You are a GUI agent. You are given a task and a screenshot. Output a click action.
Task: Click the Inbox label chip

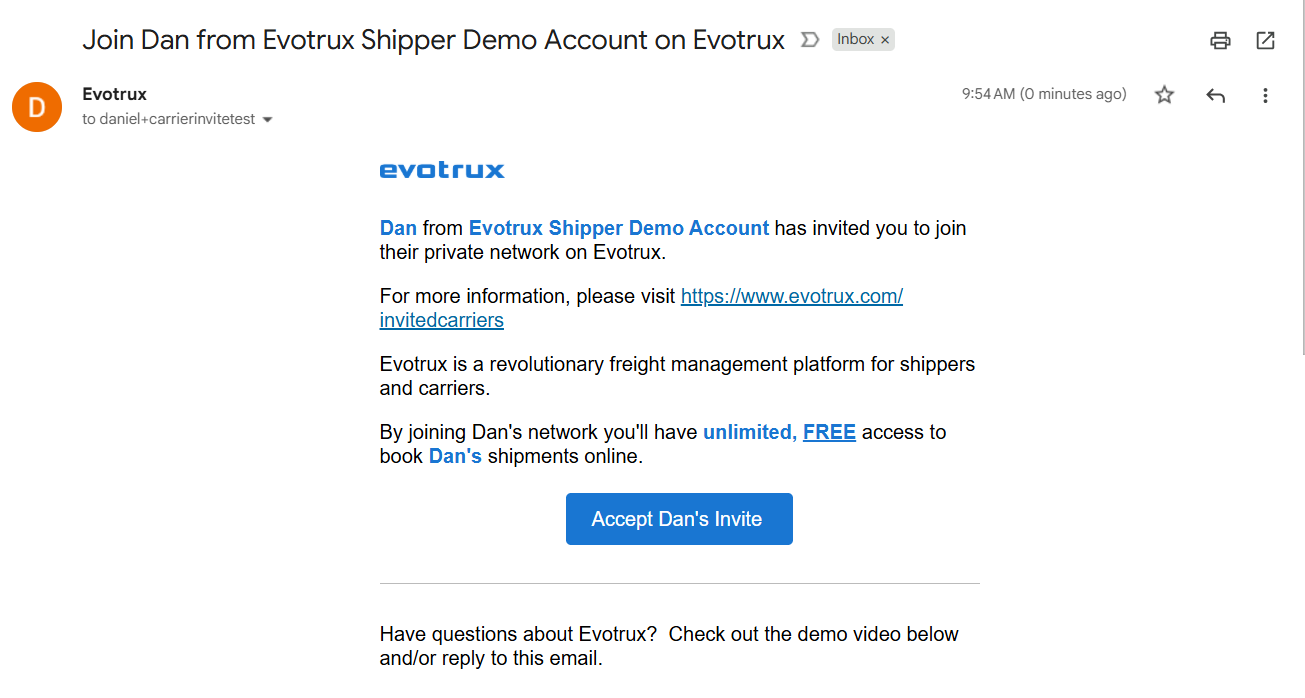[x=855, y=40]
